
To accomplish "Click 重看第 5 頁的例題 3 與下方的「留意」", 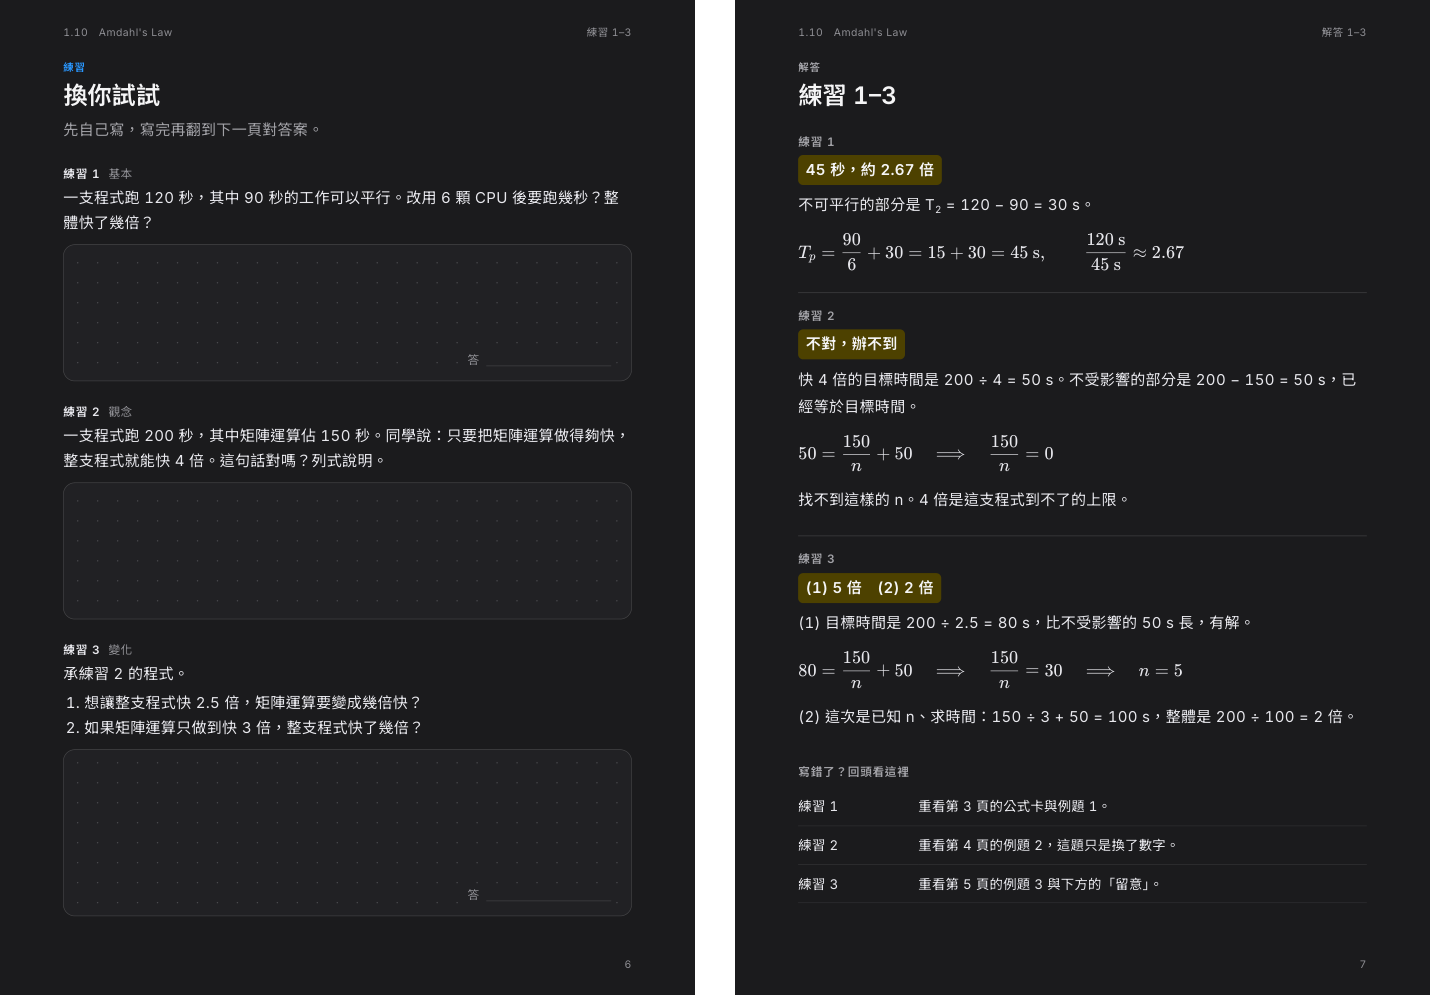I will (1040, 884).
